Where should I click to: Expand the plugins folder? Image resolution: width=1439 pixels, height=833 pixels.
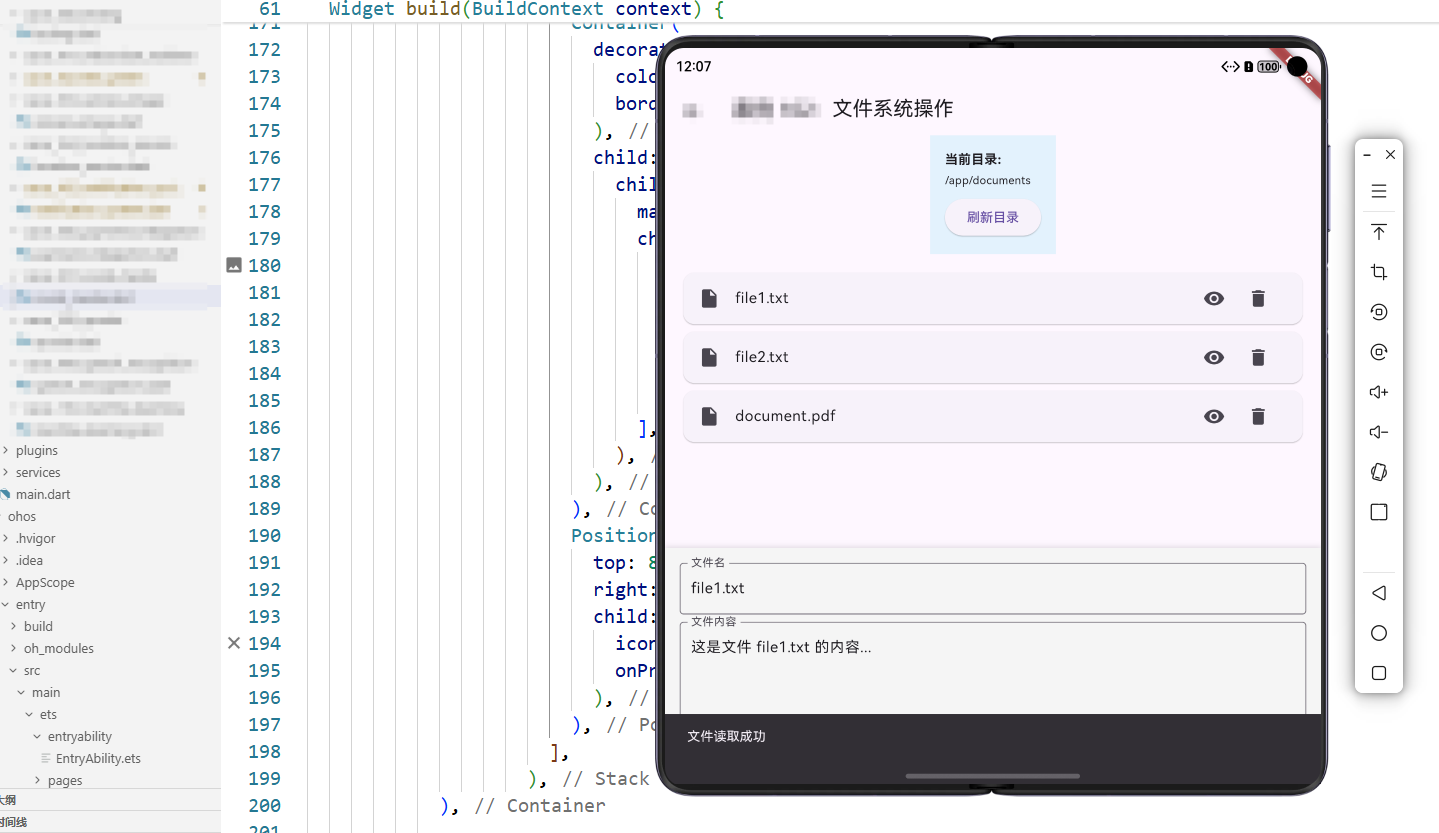[6, 450]
